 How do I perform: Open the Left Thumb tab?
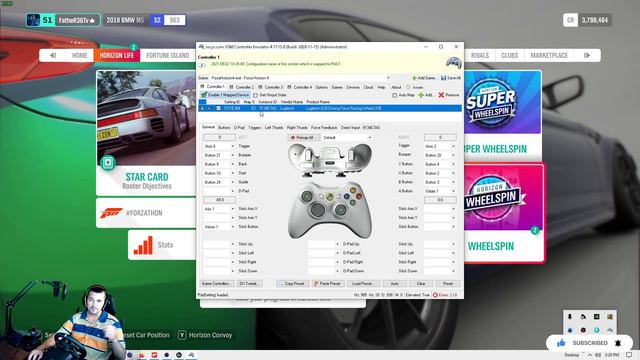pos(273,128)
